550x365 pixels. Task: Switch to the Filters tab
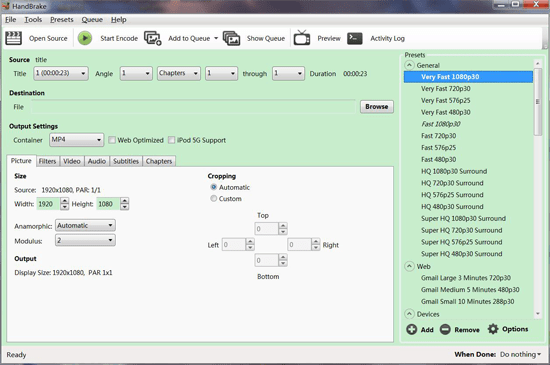pyautogui.click(x=47, y=161)
